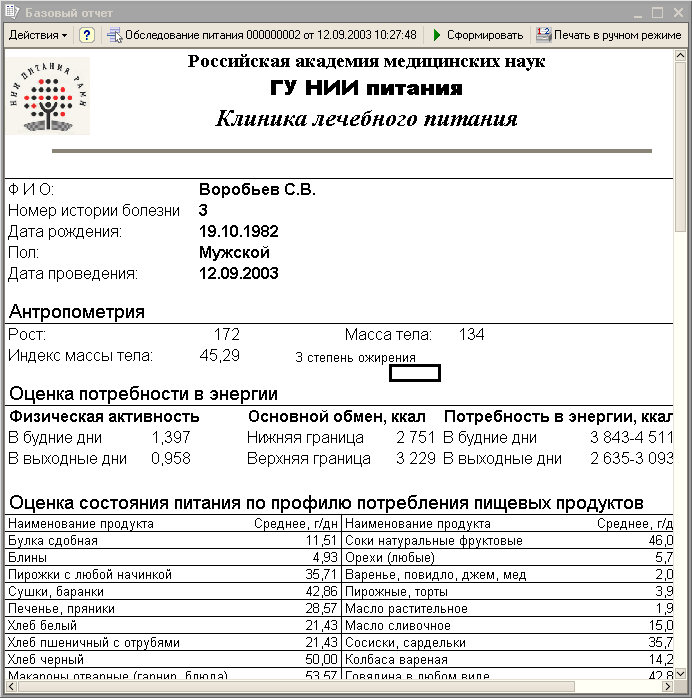Viewport: 692px width, 698px height.
Task: Open Обследование питания 000000002 document link
Action: pyautogui.click(x=271, y=35)
